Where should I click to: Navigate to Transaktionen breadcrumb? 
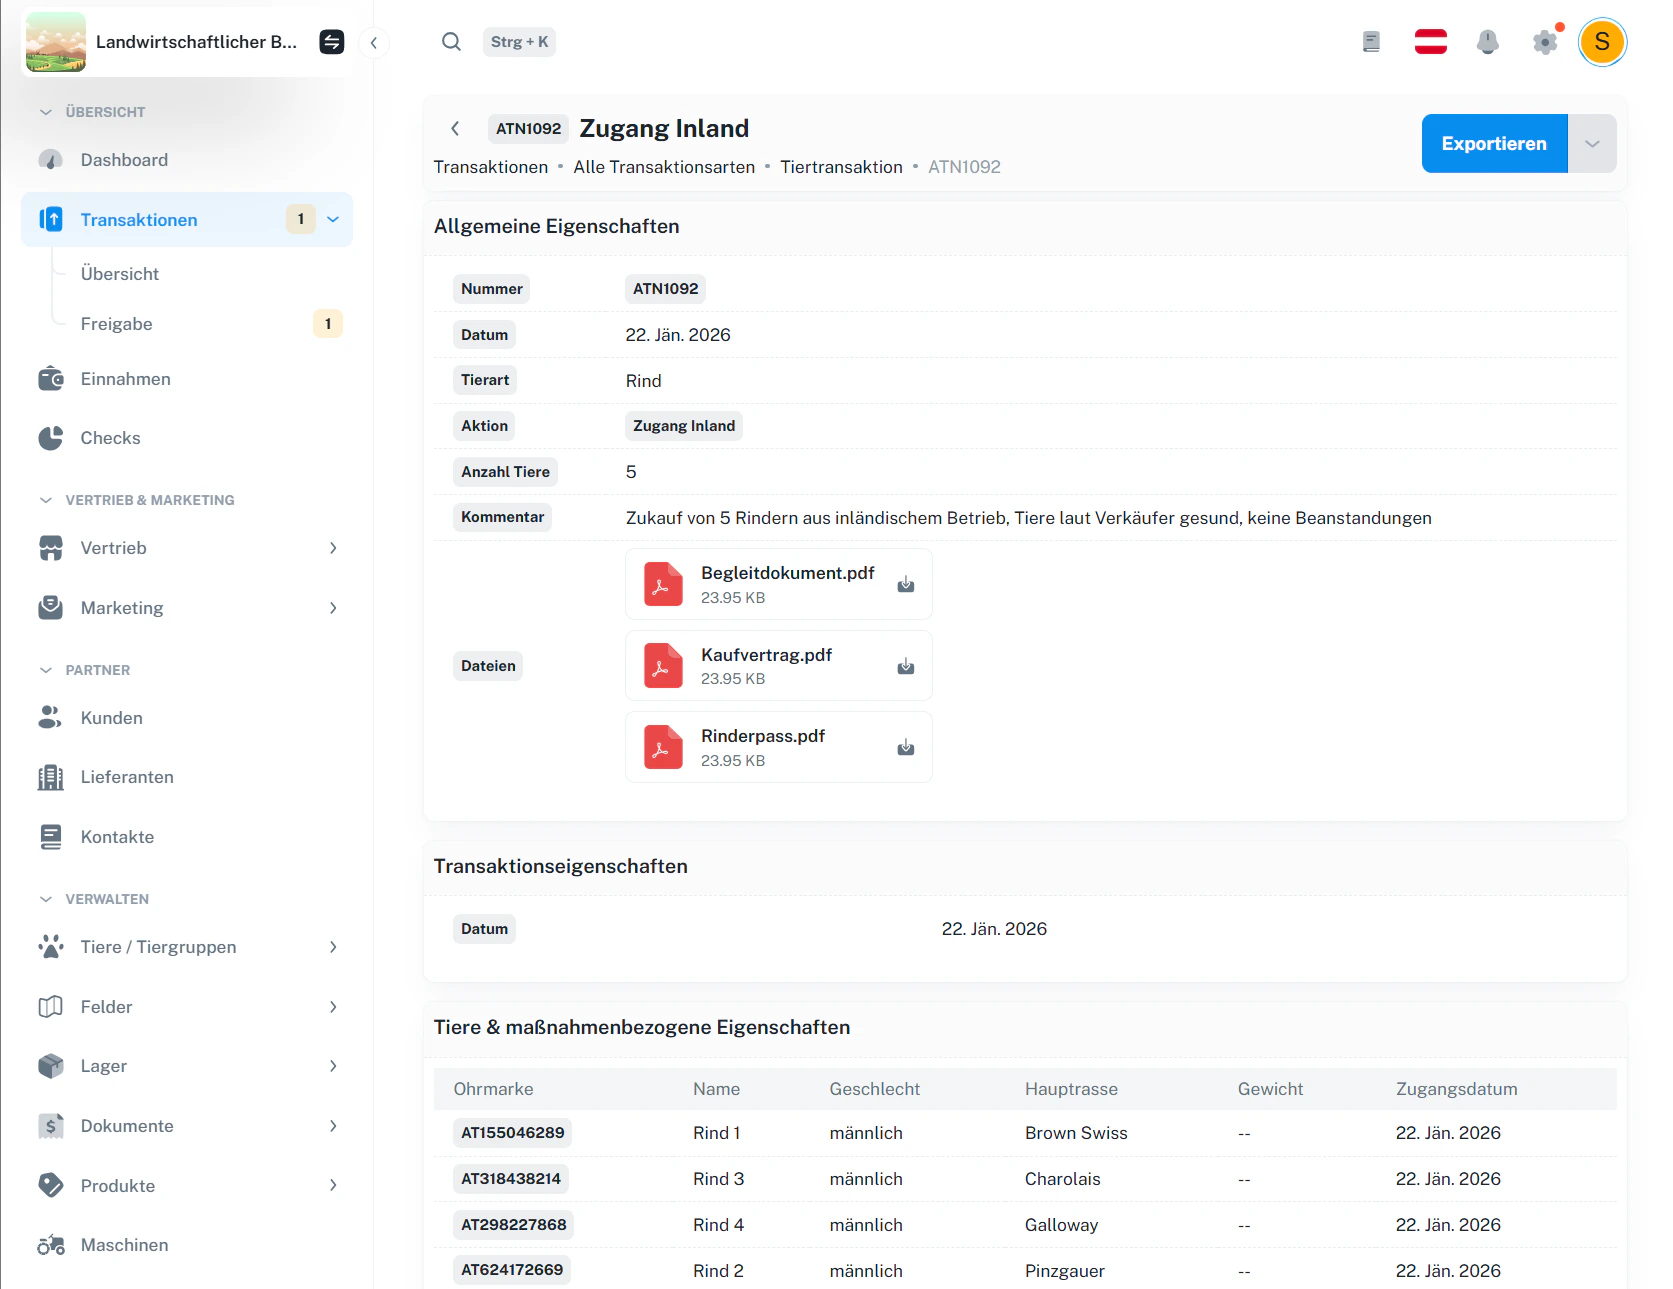[x=491, y=167]
